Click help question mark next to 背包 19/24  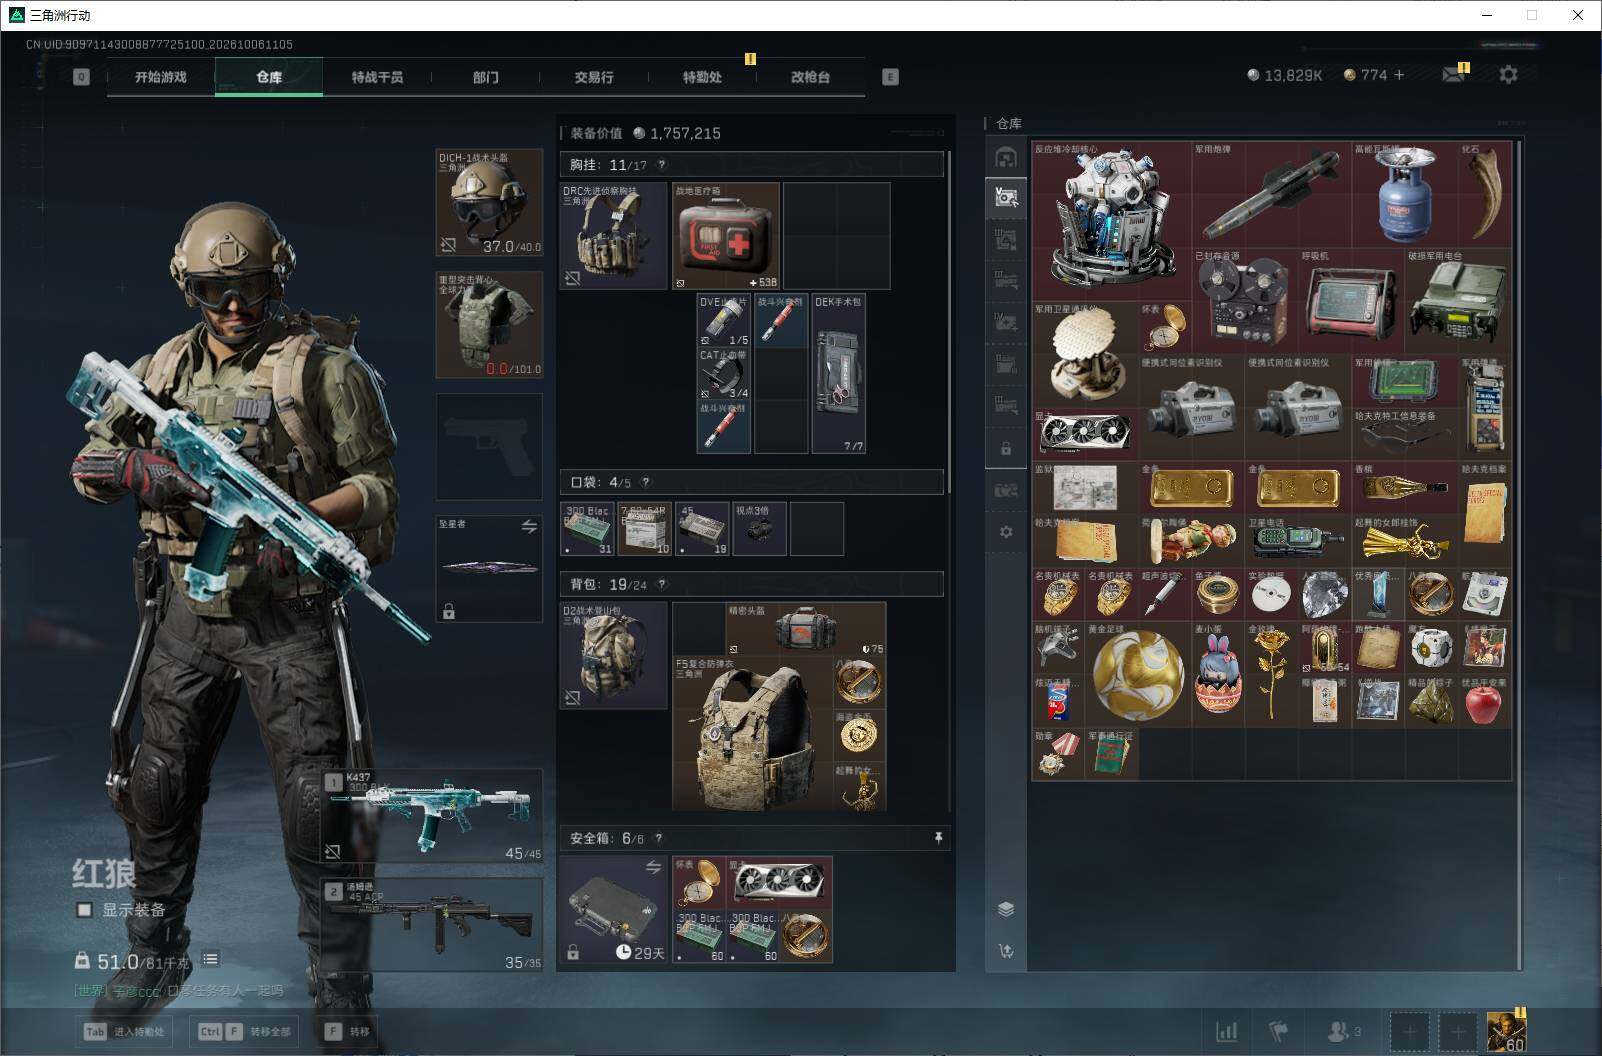click(661, 584)
